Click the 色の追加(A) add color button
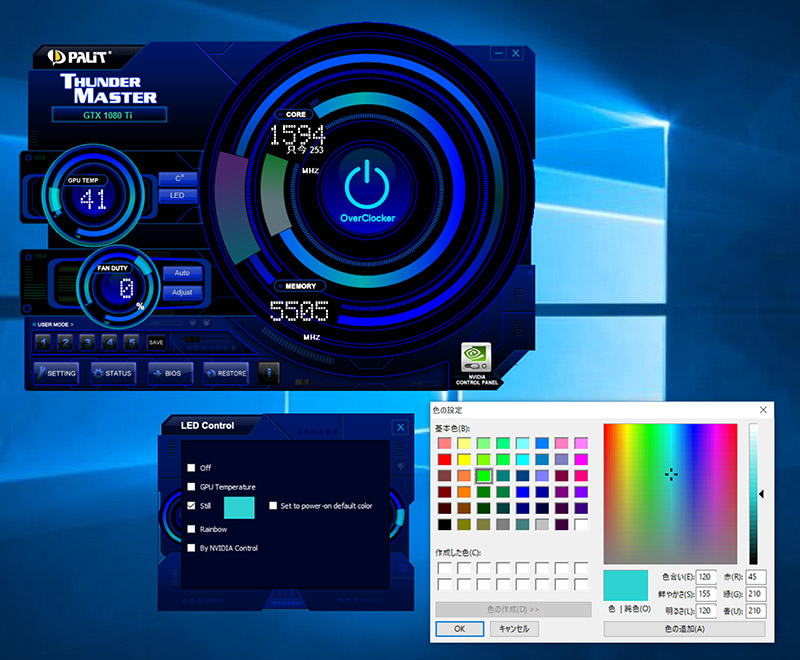The height and width of the screenshot is (660, 800). coord(685,629)
